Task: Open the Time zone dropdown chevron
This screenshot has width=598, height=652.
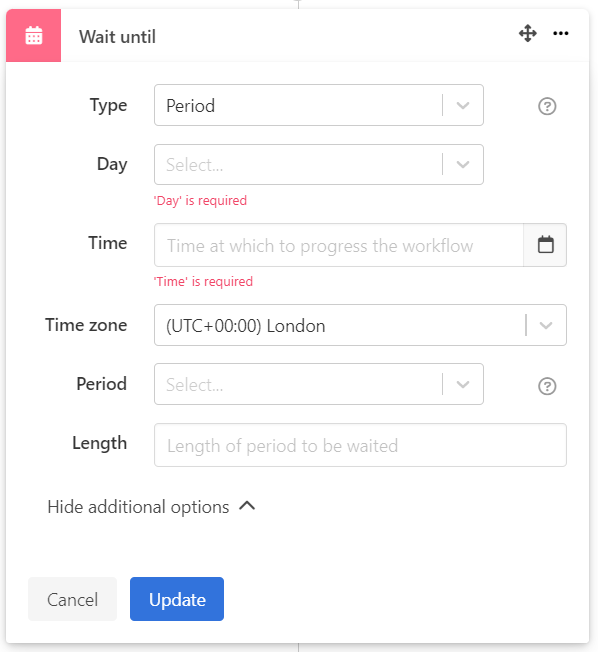Action: 546,325
